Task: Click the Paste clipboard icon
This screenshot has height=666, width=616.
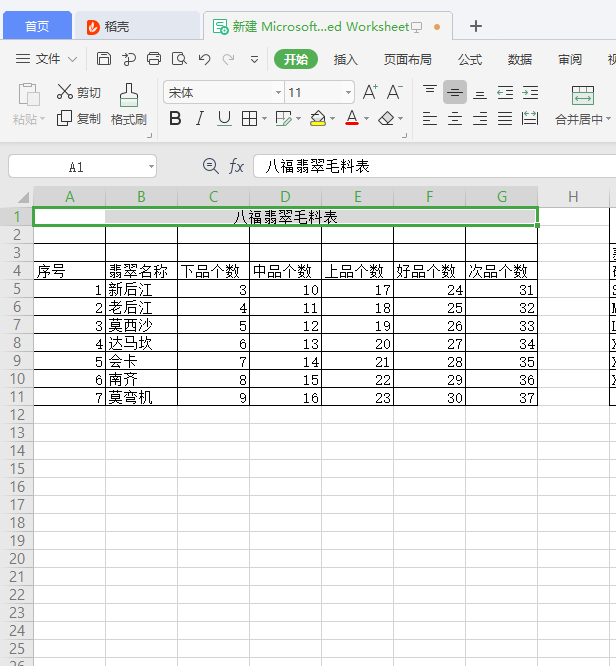Action: tap(29, 94)
